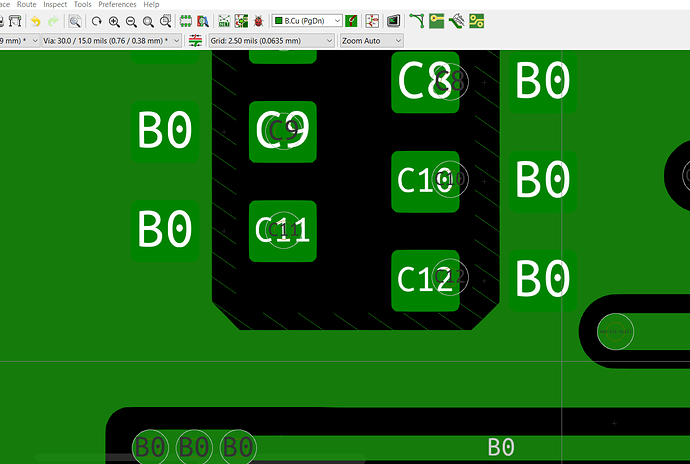Click the white B0 track label at bottom
The height and width of the screenshot is (464, 690).
(x=501, y=448)
